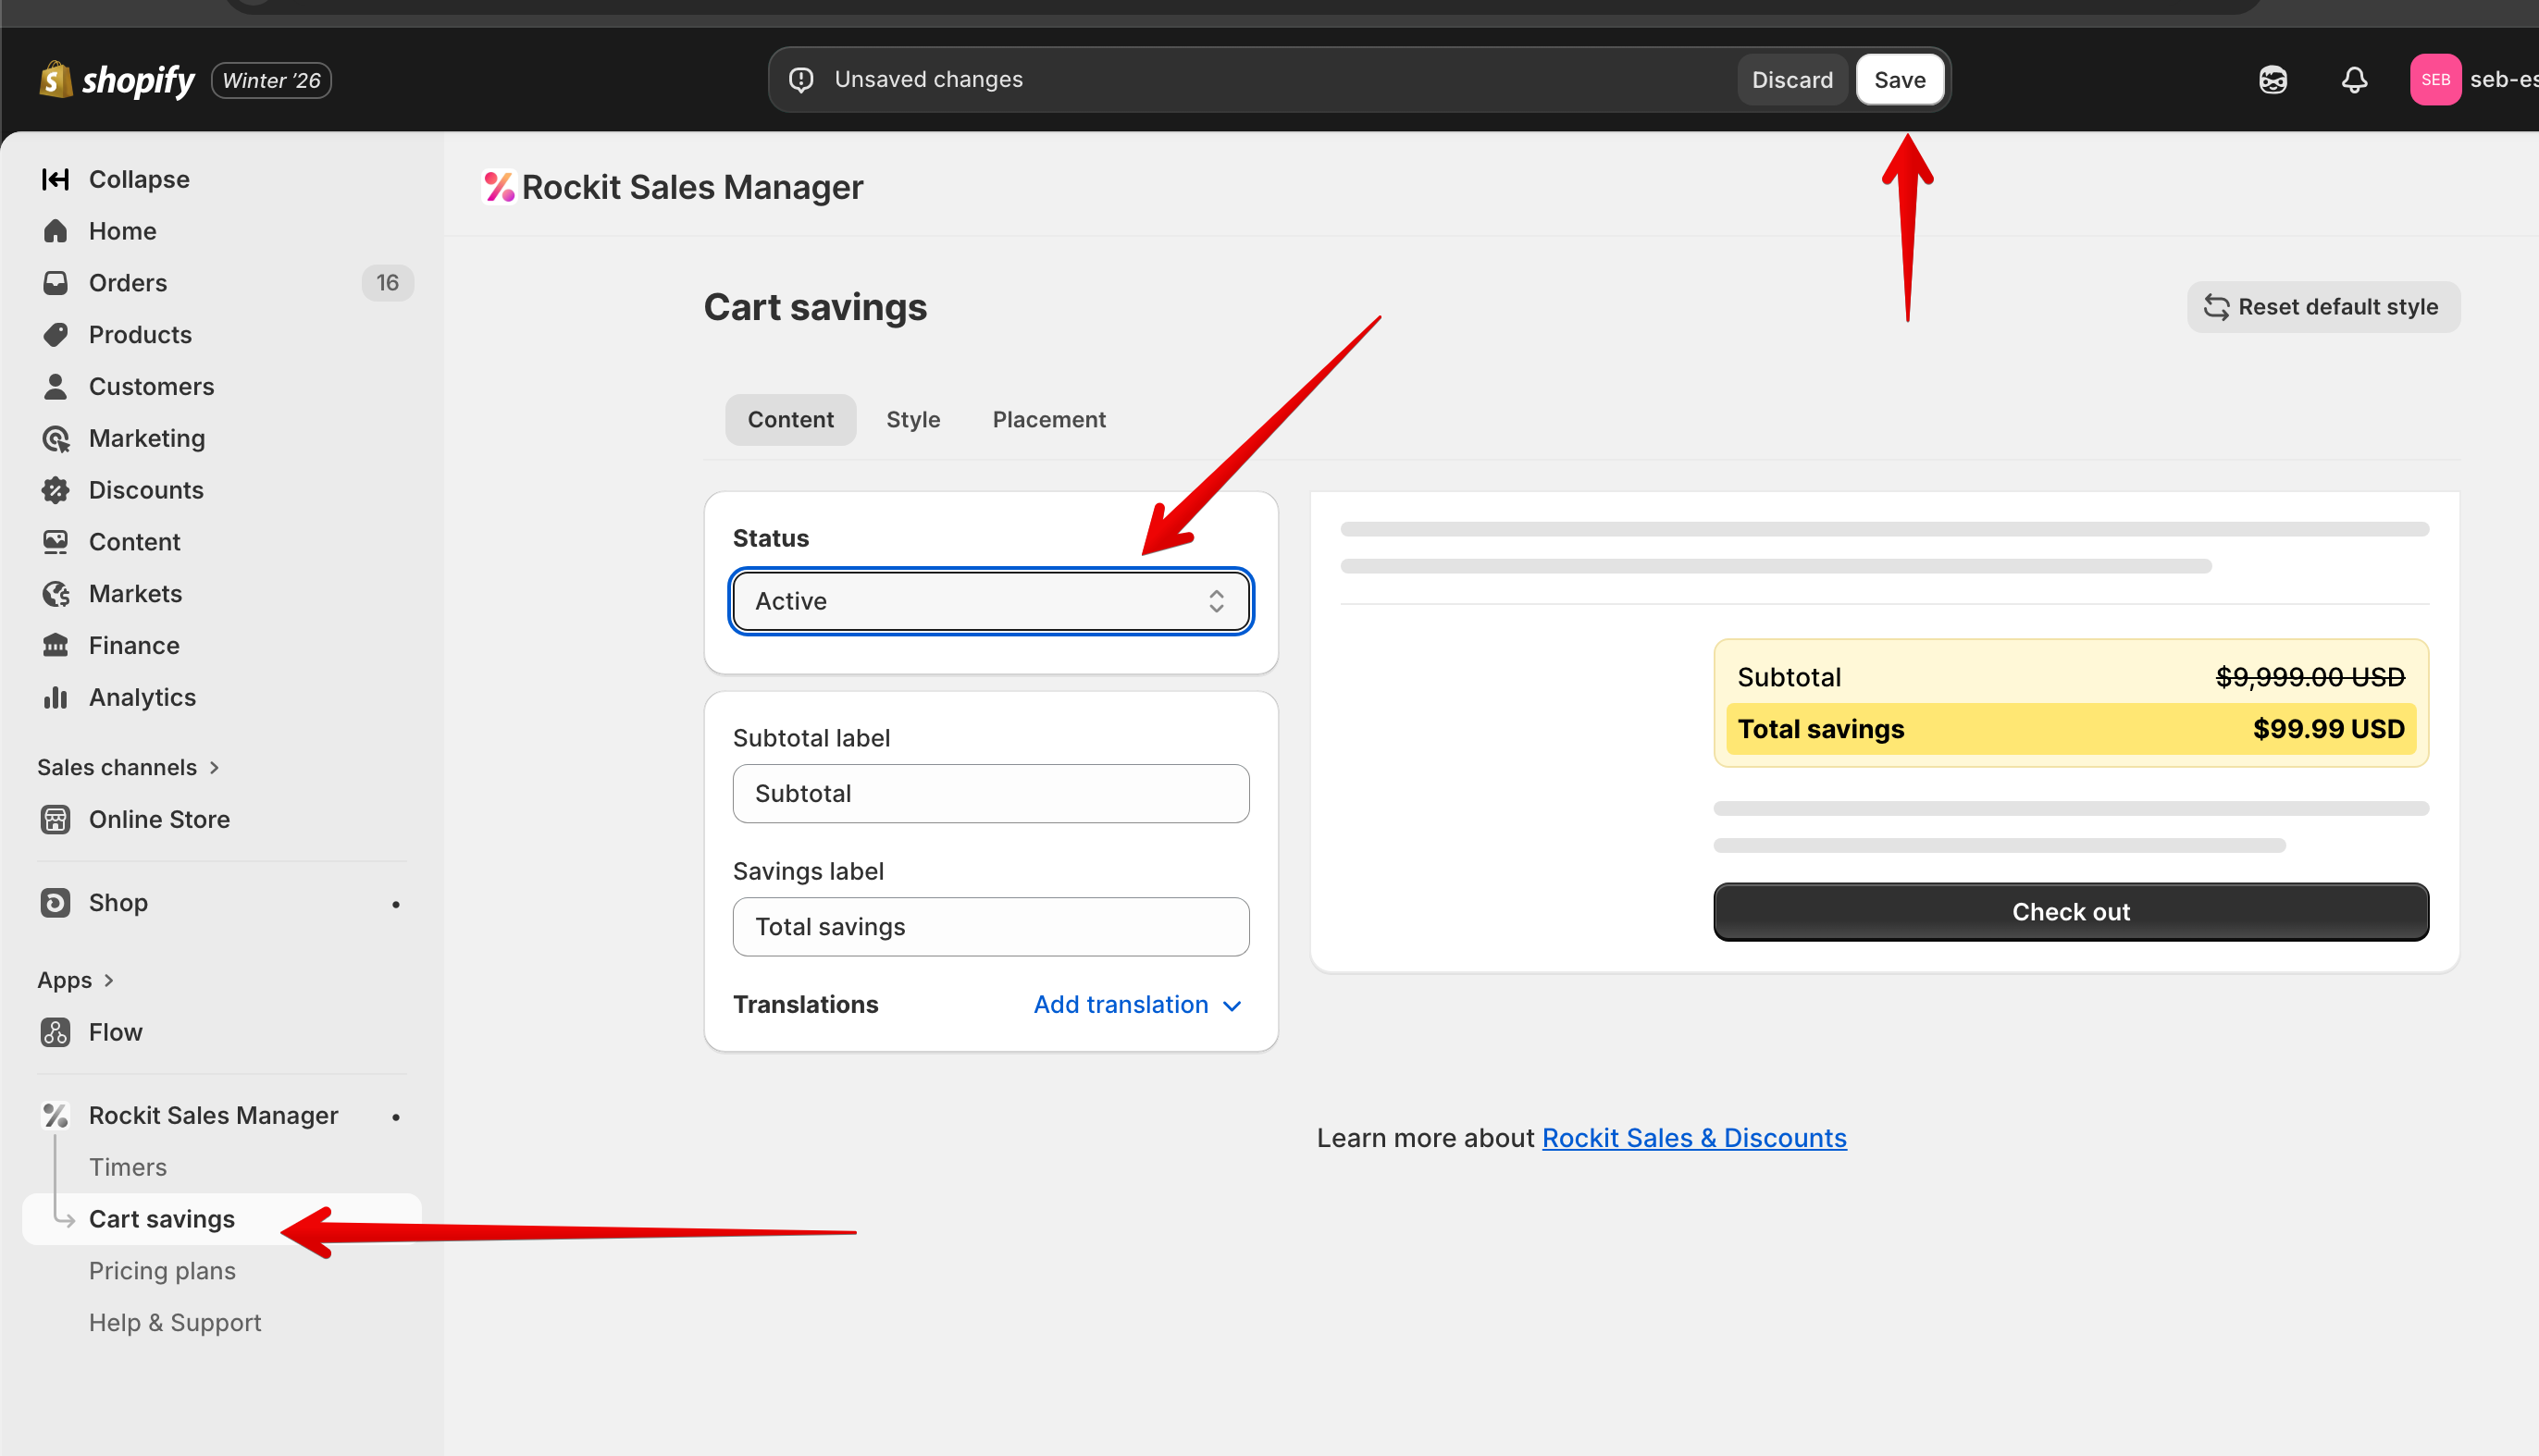
Task: Go to Analytics in the sidebar
Action: (142, 697)
